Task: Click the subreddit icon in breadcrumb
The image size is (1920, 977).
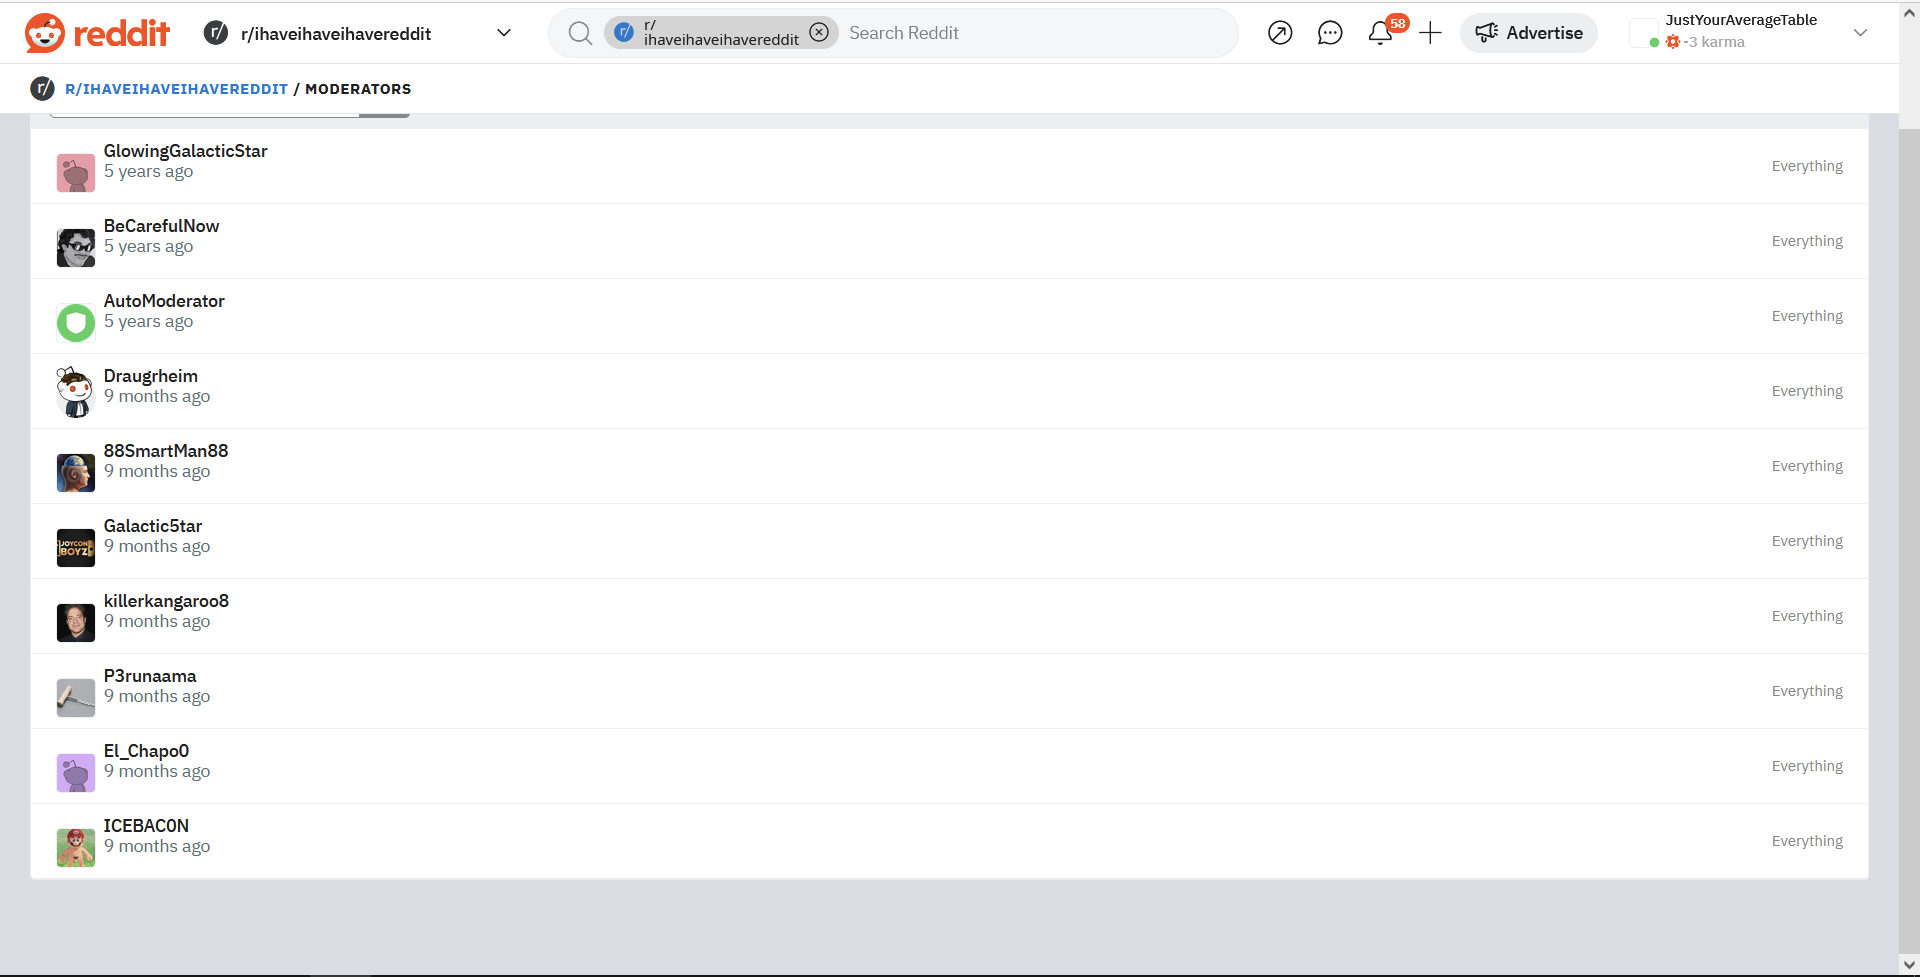Action: [x=42, y=89]
